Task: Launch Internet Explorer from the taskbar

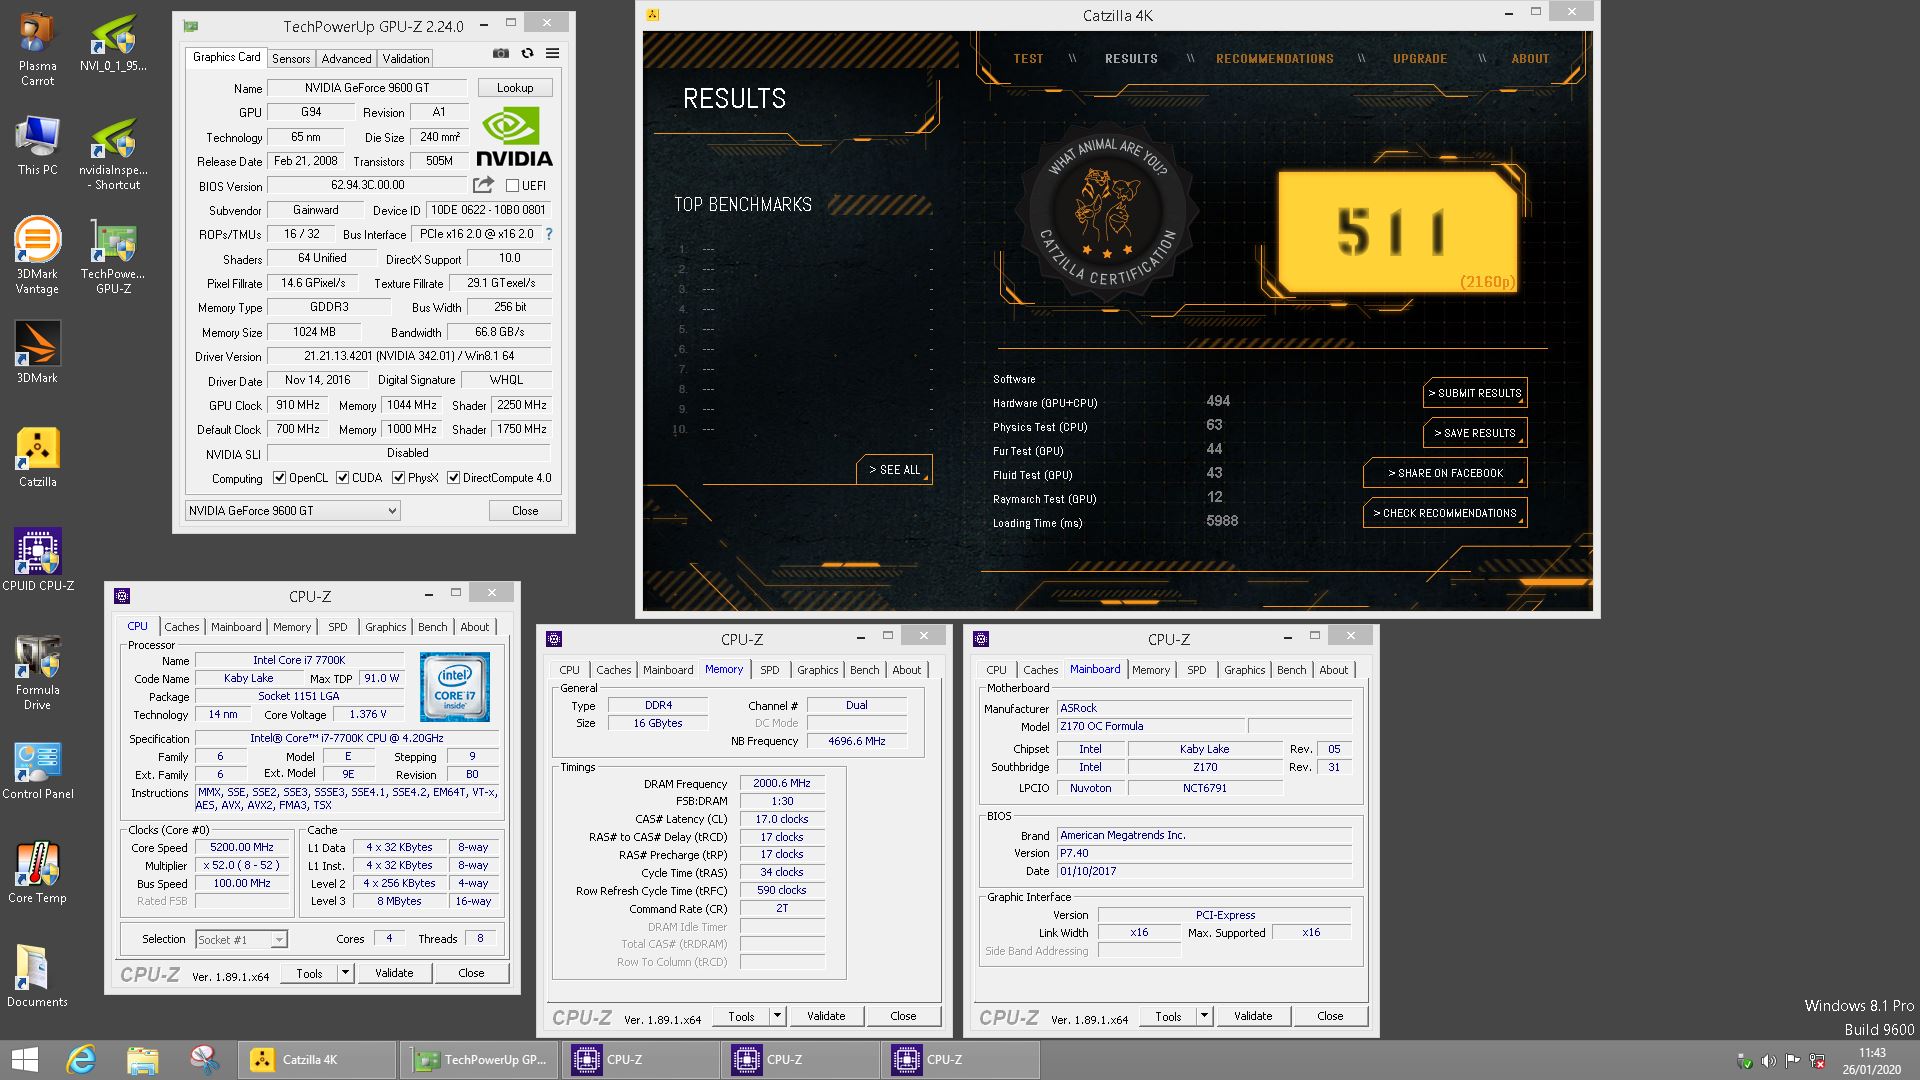Action: pos(81,1060)
